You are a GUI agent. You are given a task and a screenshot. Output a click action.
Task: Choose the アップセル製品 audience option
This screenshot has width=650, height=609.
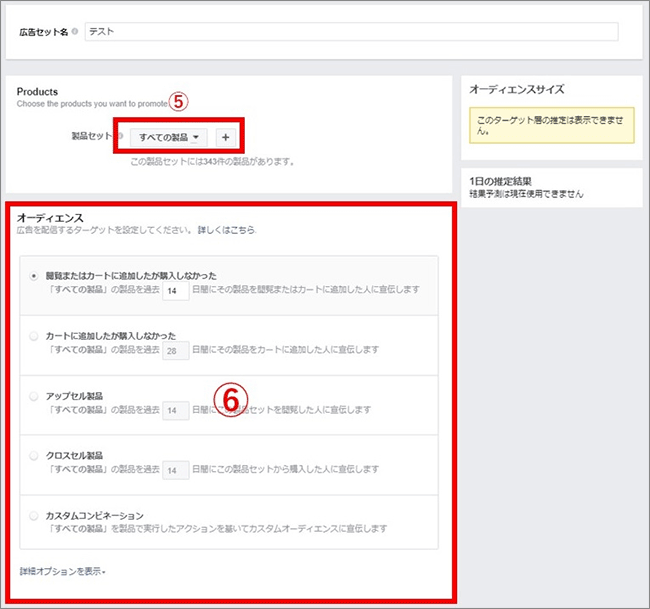click(35, 396)
